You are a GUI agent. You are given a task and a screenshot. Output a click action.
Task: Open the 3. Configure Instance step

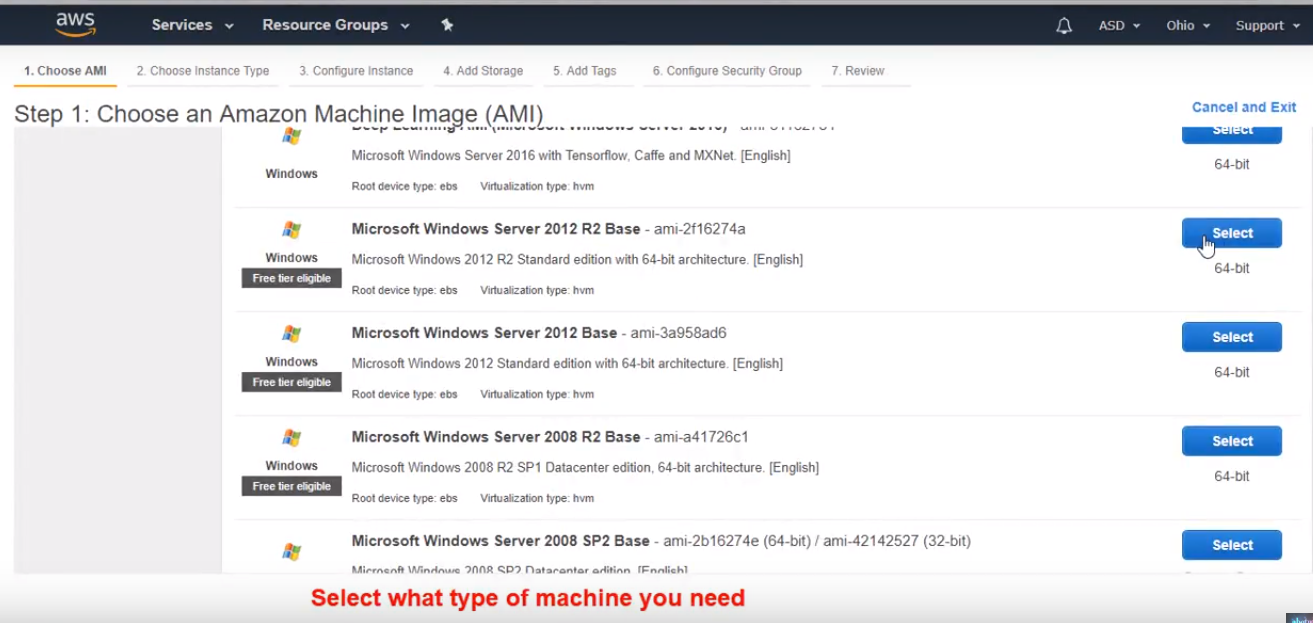point(356,71)
